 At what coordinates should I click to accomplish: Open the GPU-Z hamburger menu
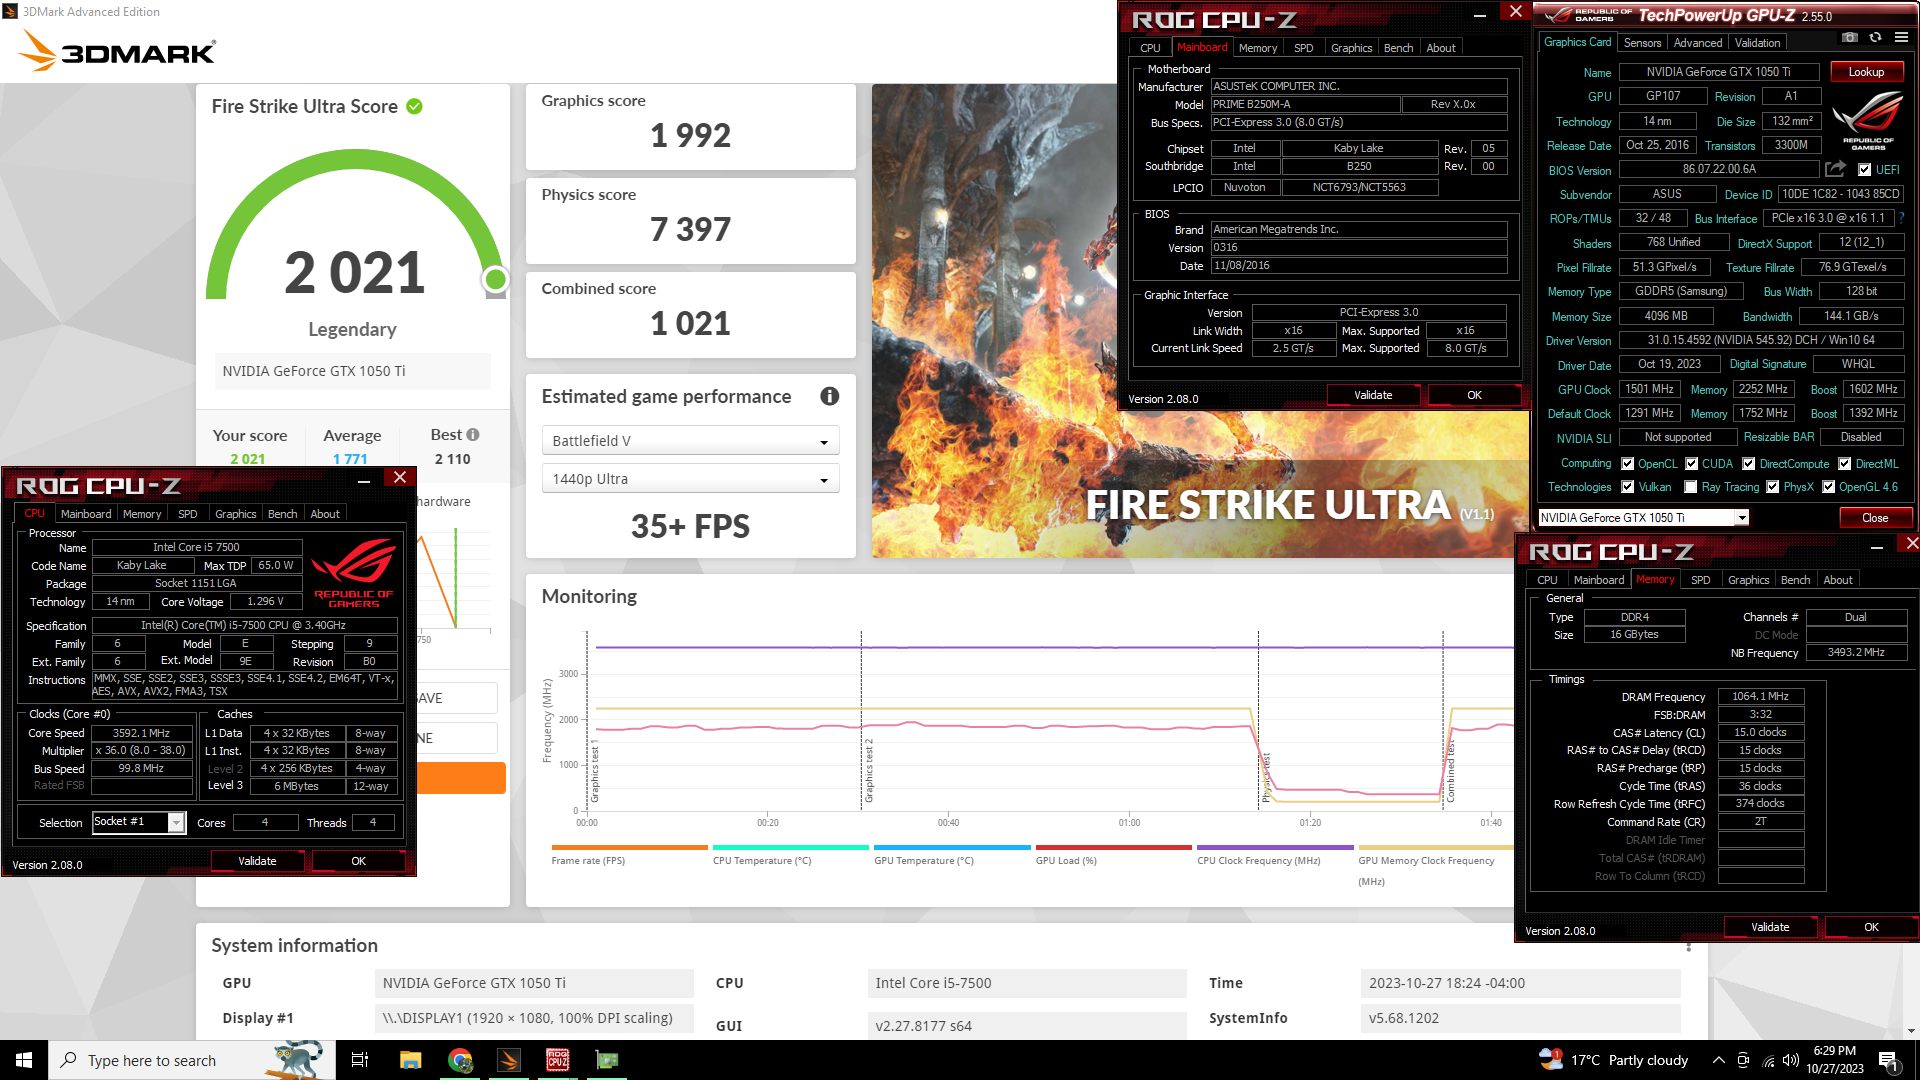(x=1901, y=38)
